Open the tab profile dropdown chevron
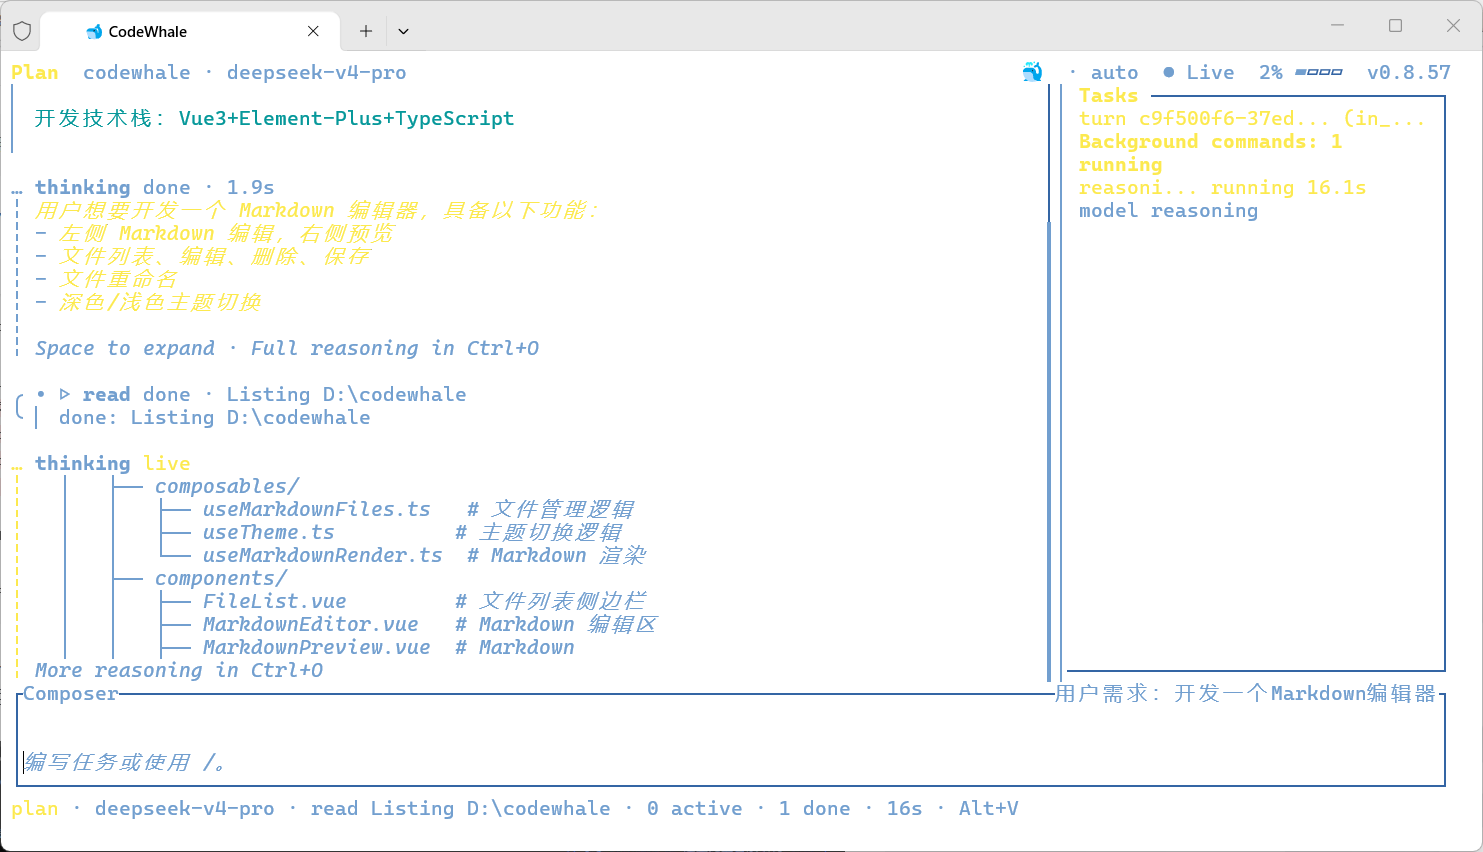 pos(403,31)
